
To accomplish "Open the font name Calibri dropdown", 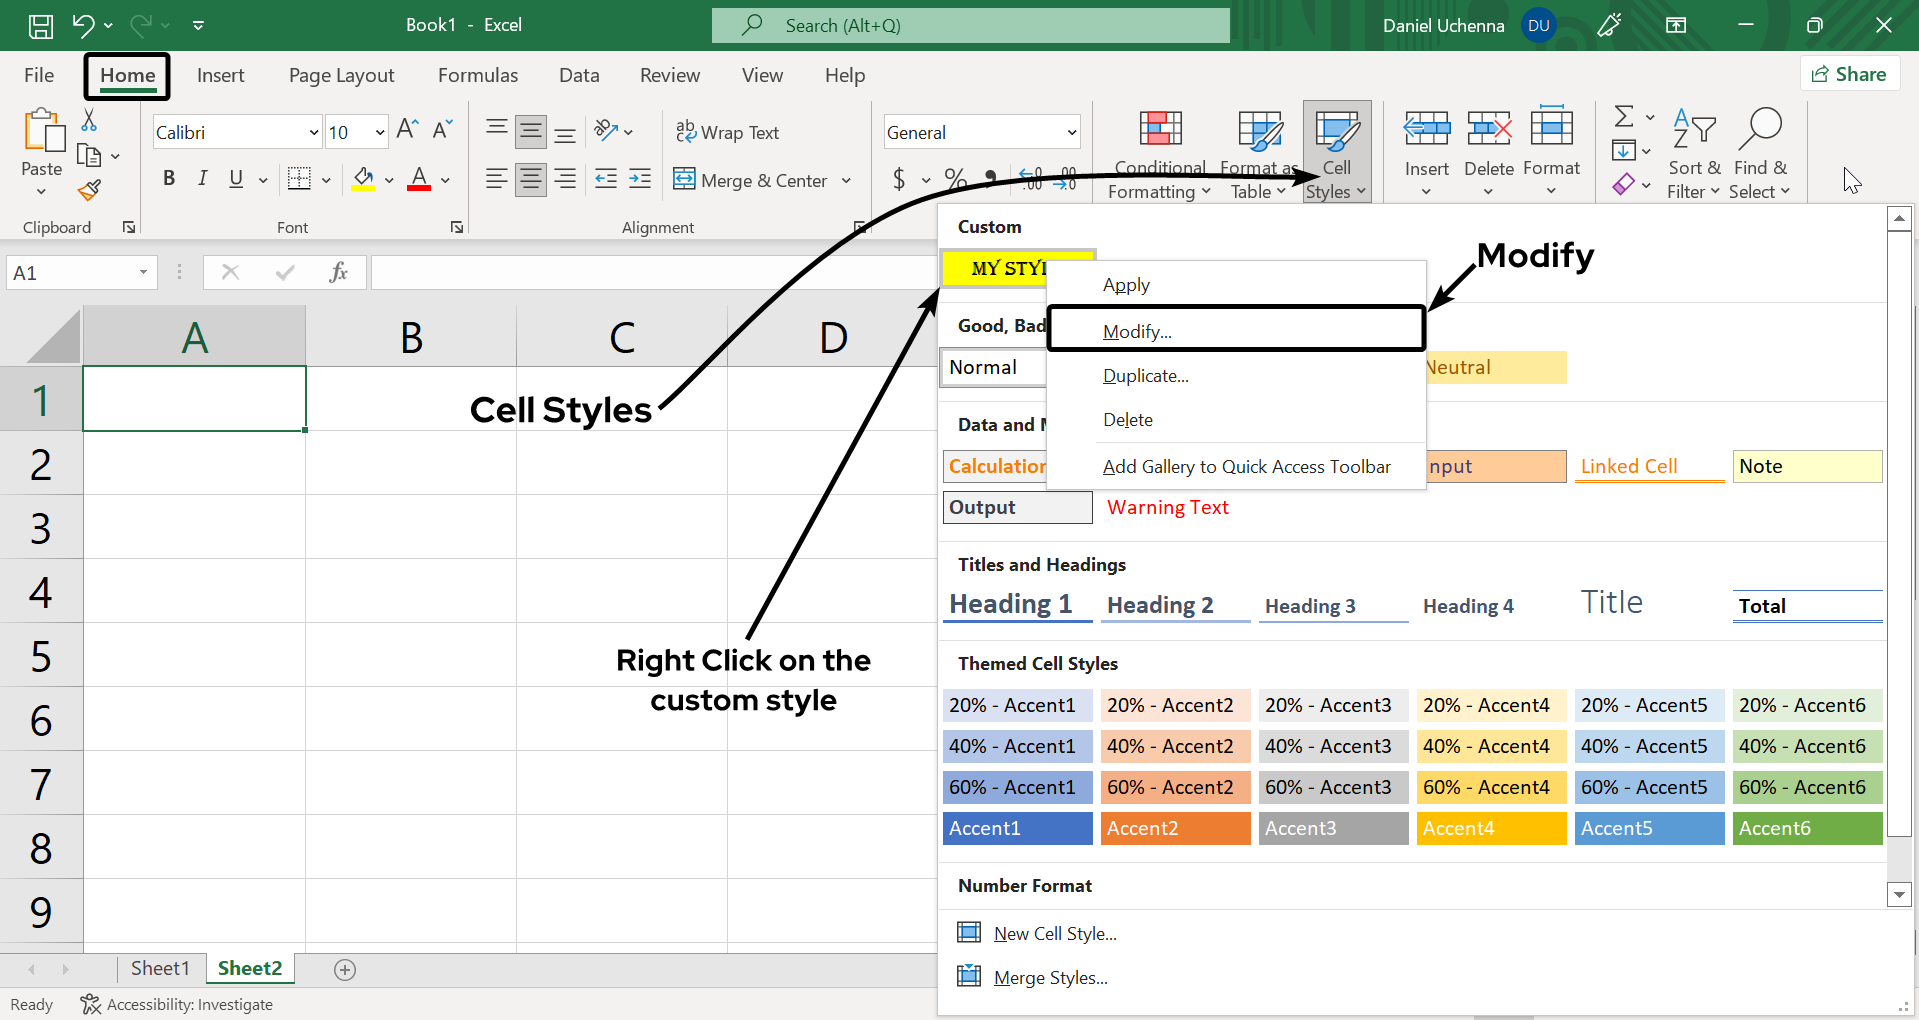I will (313, 133).
